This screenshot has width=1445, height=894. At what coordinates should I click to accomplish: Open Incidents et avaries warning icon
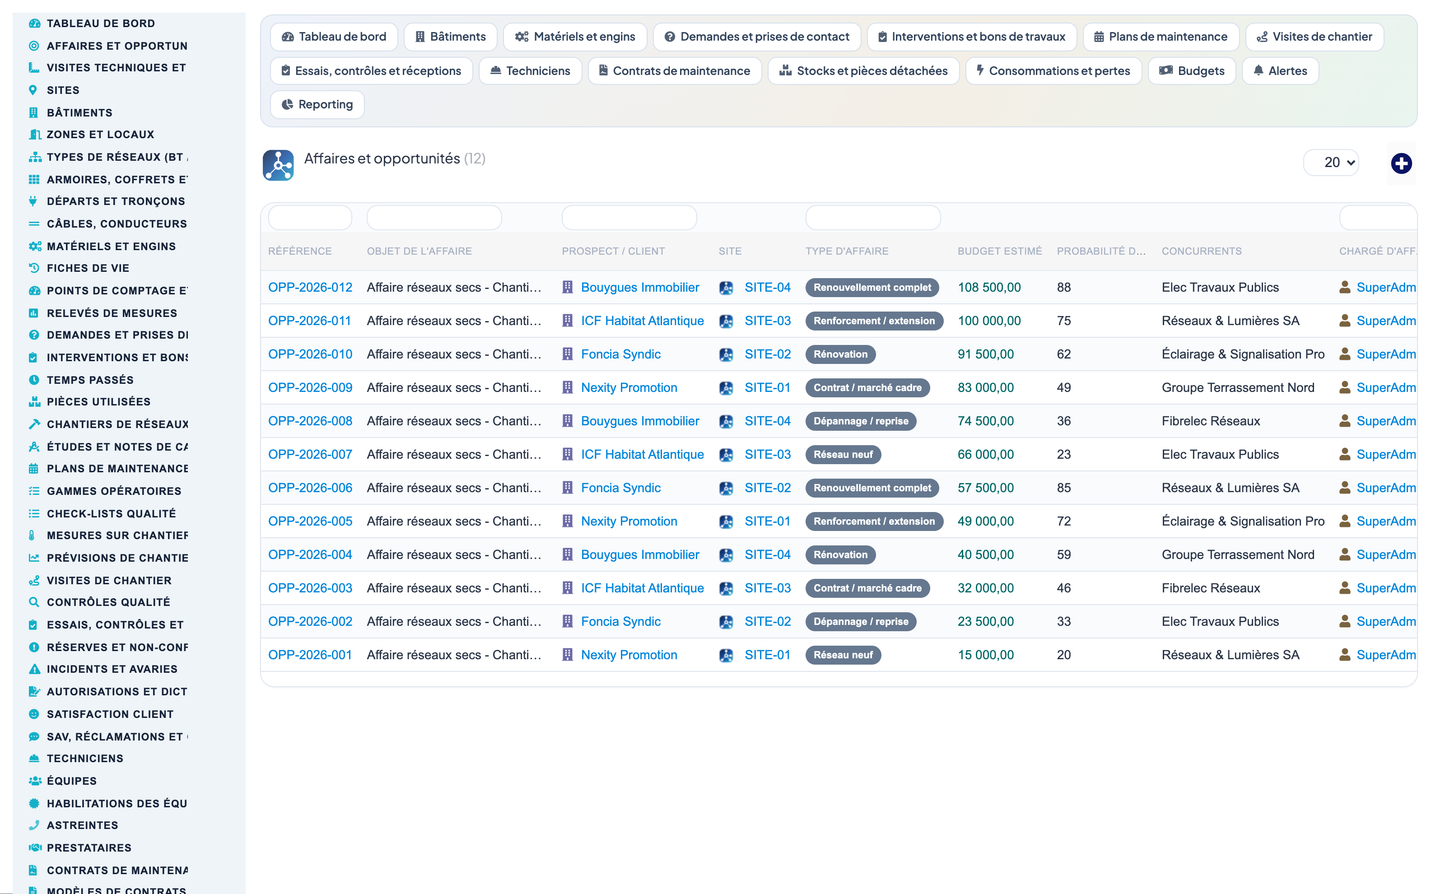pos(34,669)
